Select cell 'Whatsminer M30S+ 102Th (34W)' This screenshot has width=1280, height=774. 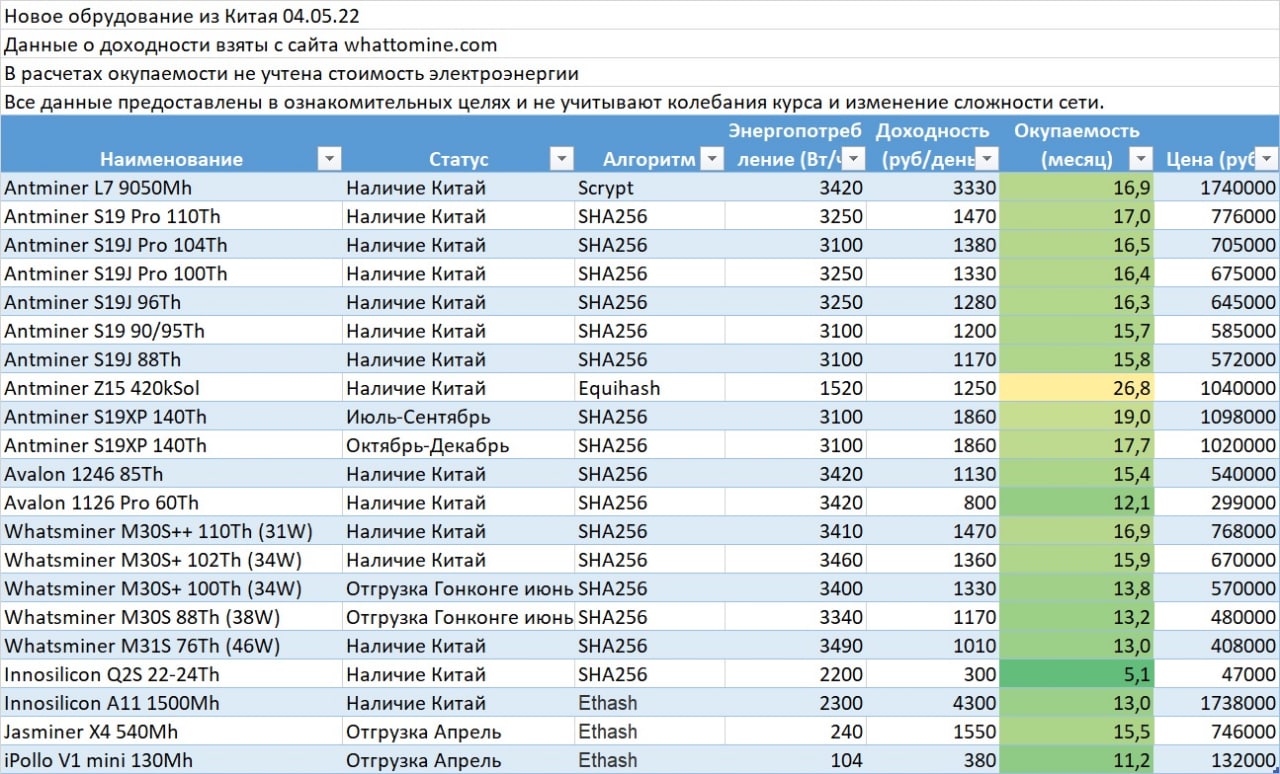[171, 560]
